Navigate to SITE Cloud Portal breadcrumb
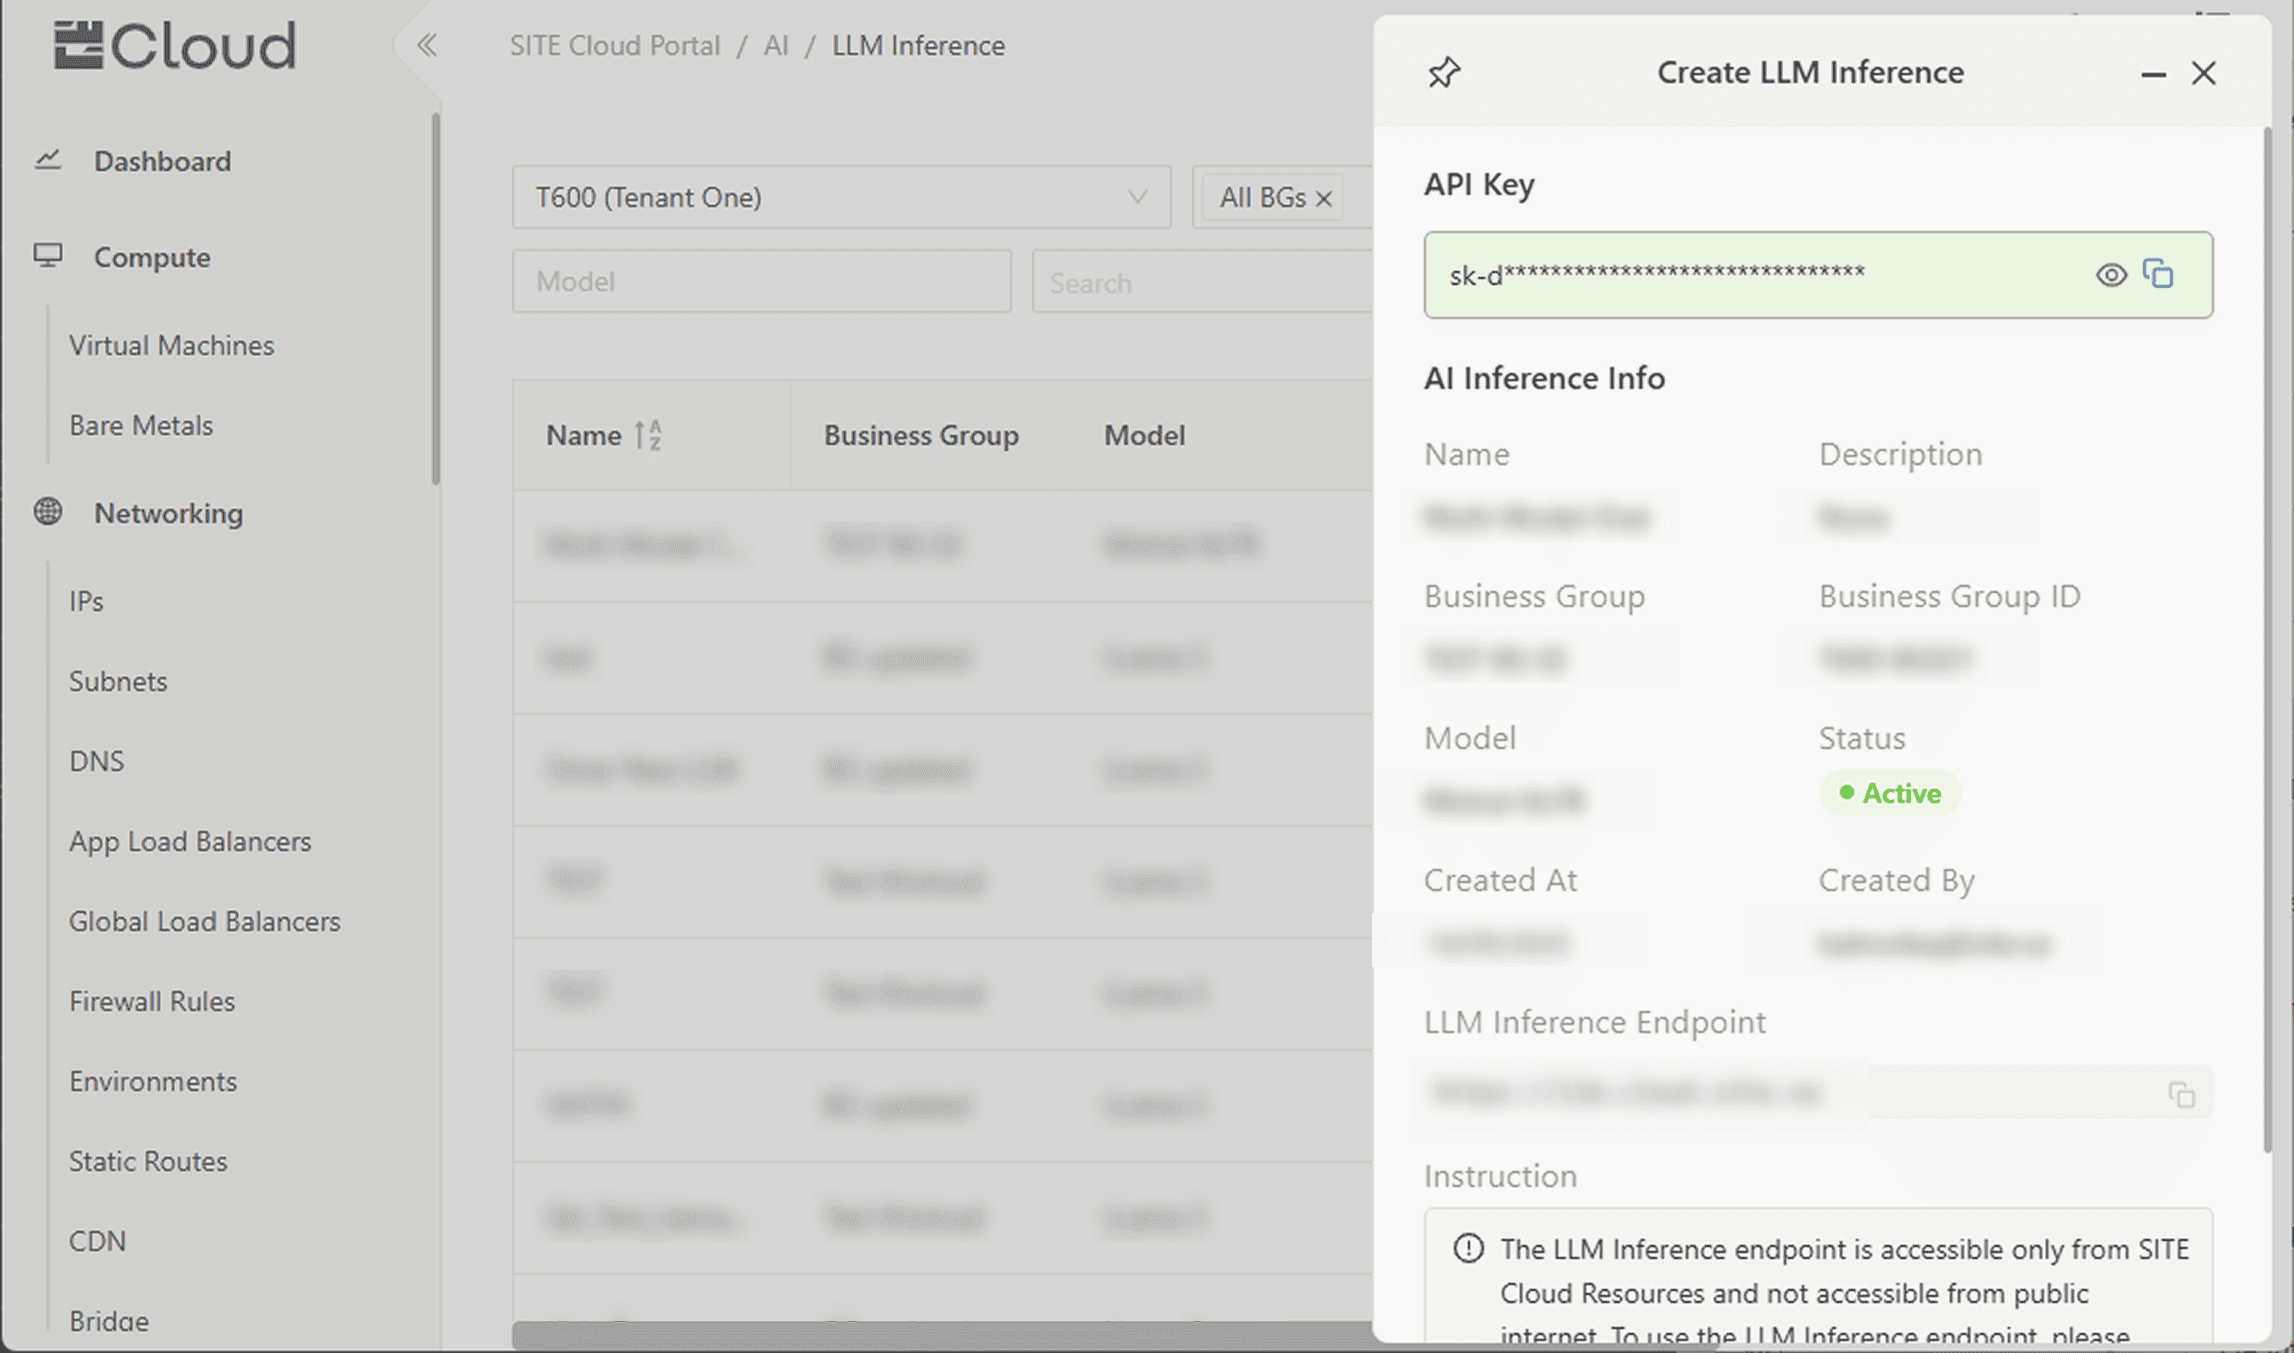Viewport: 2294px width, 1353px height. coord(614,46)
